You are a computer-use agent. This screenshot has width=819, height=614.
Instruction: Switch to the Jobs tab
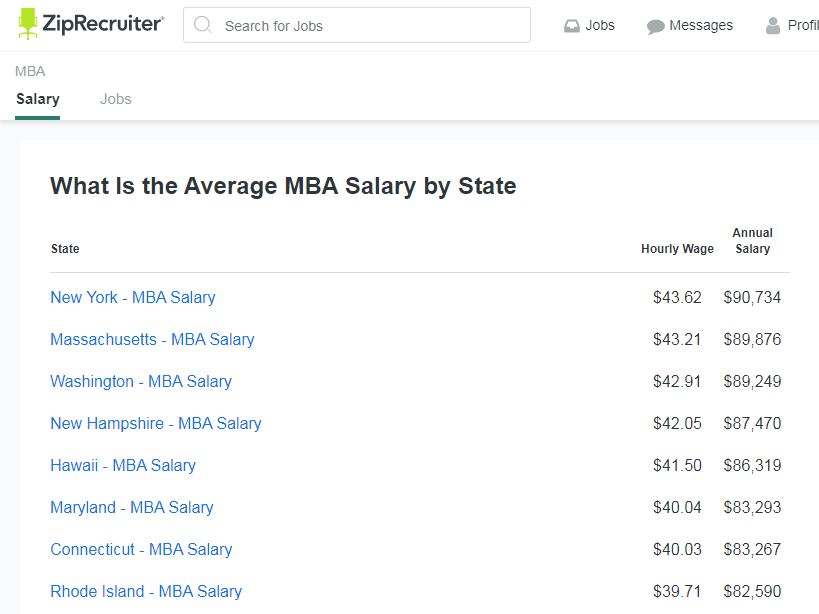pyautogui.click(x=115, y=99)
